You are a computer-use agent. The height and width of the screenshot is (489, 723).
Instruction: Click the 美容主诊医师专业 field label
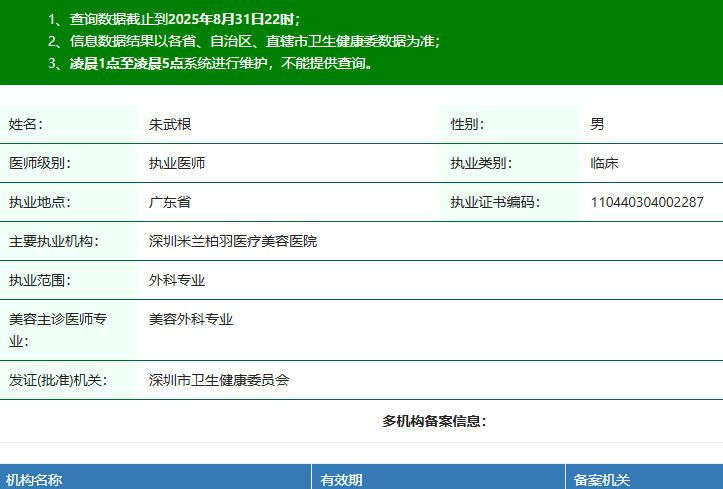[58, 329]
